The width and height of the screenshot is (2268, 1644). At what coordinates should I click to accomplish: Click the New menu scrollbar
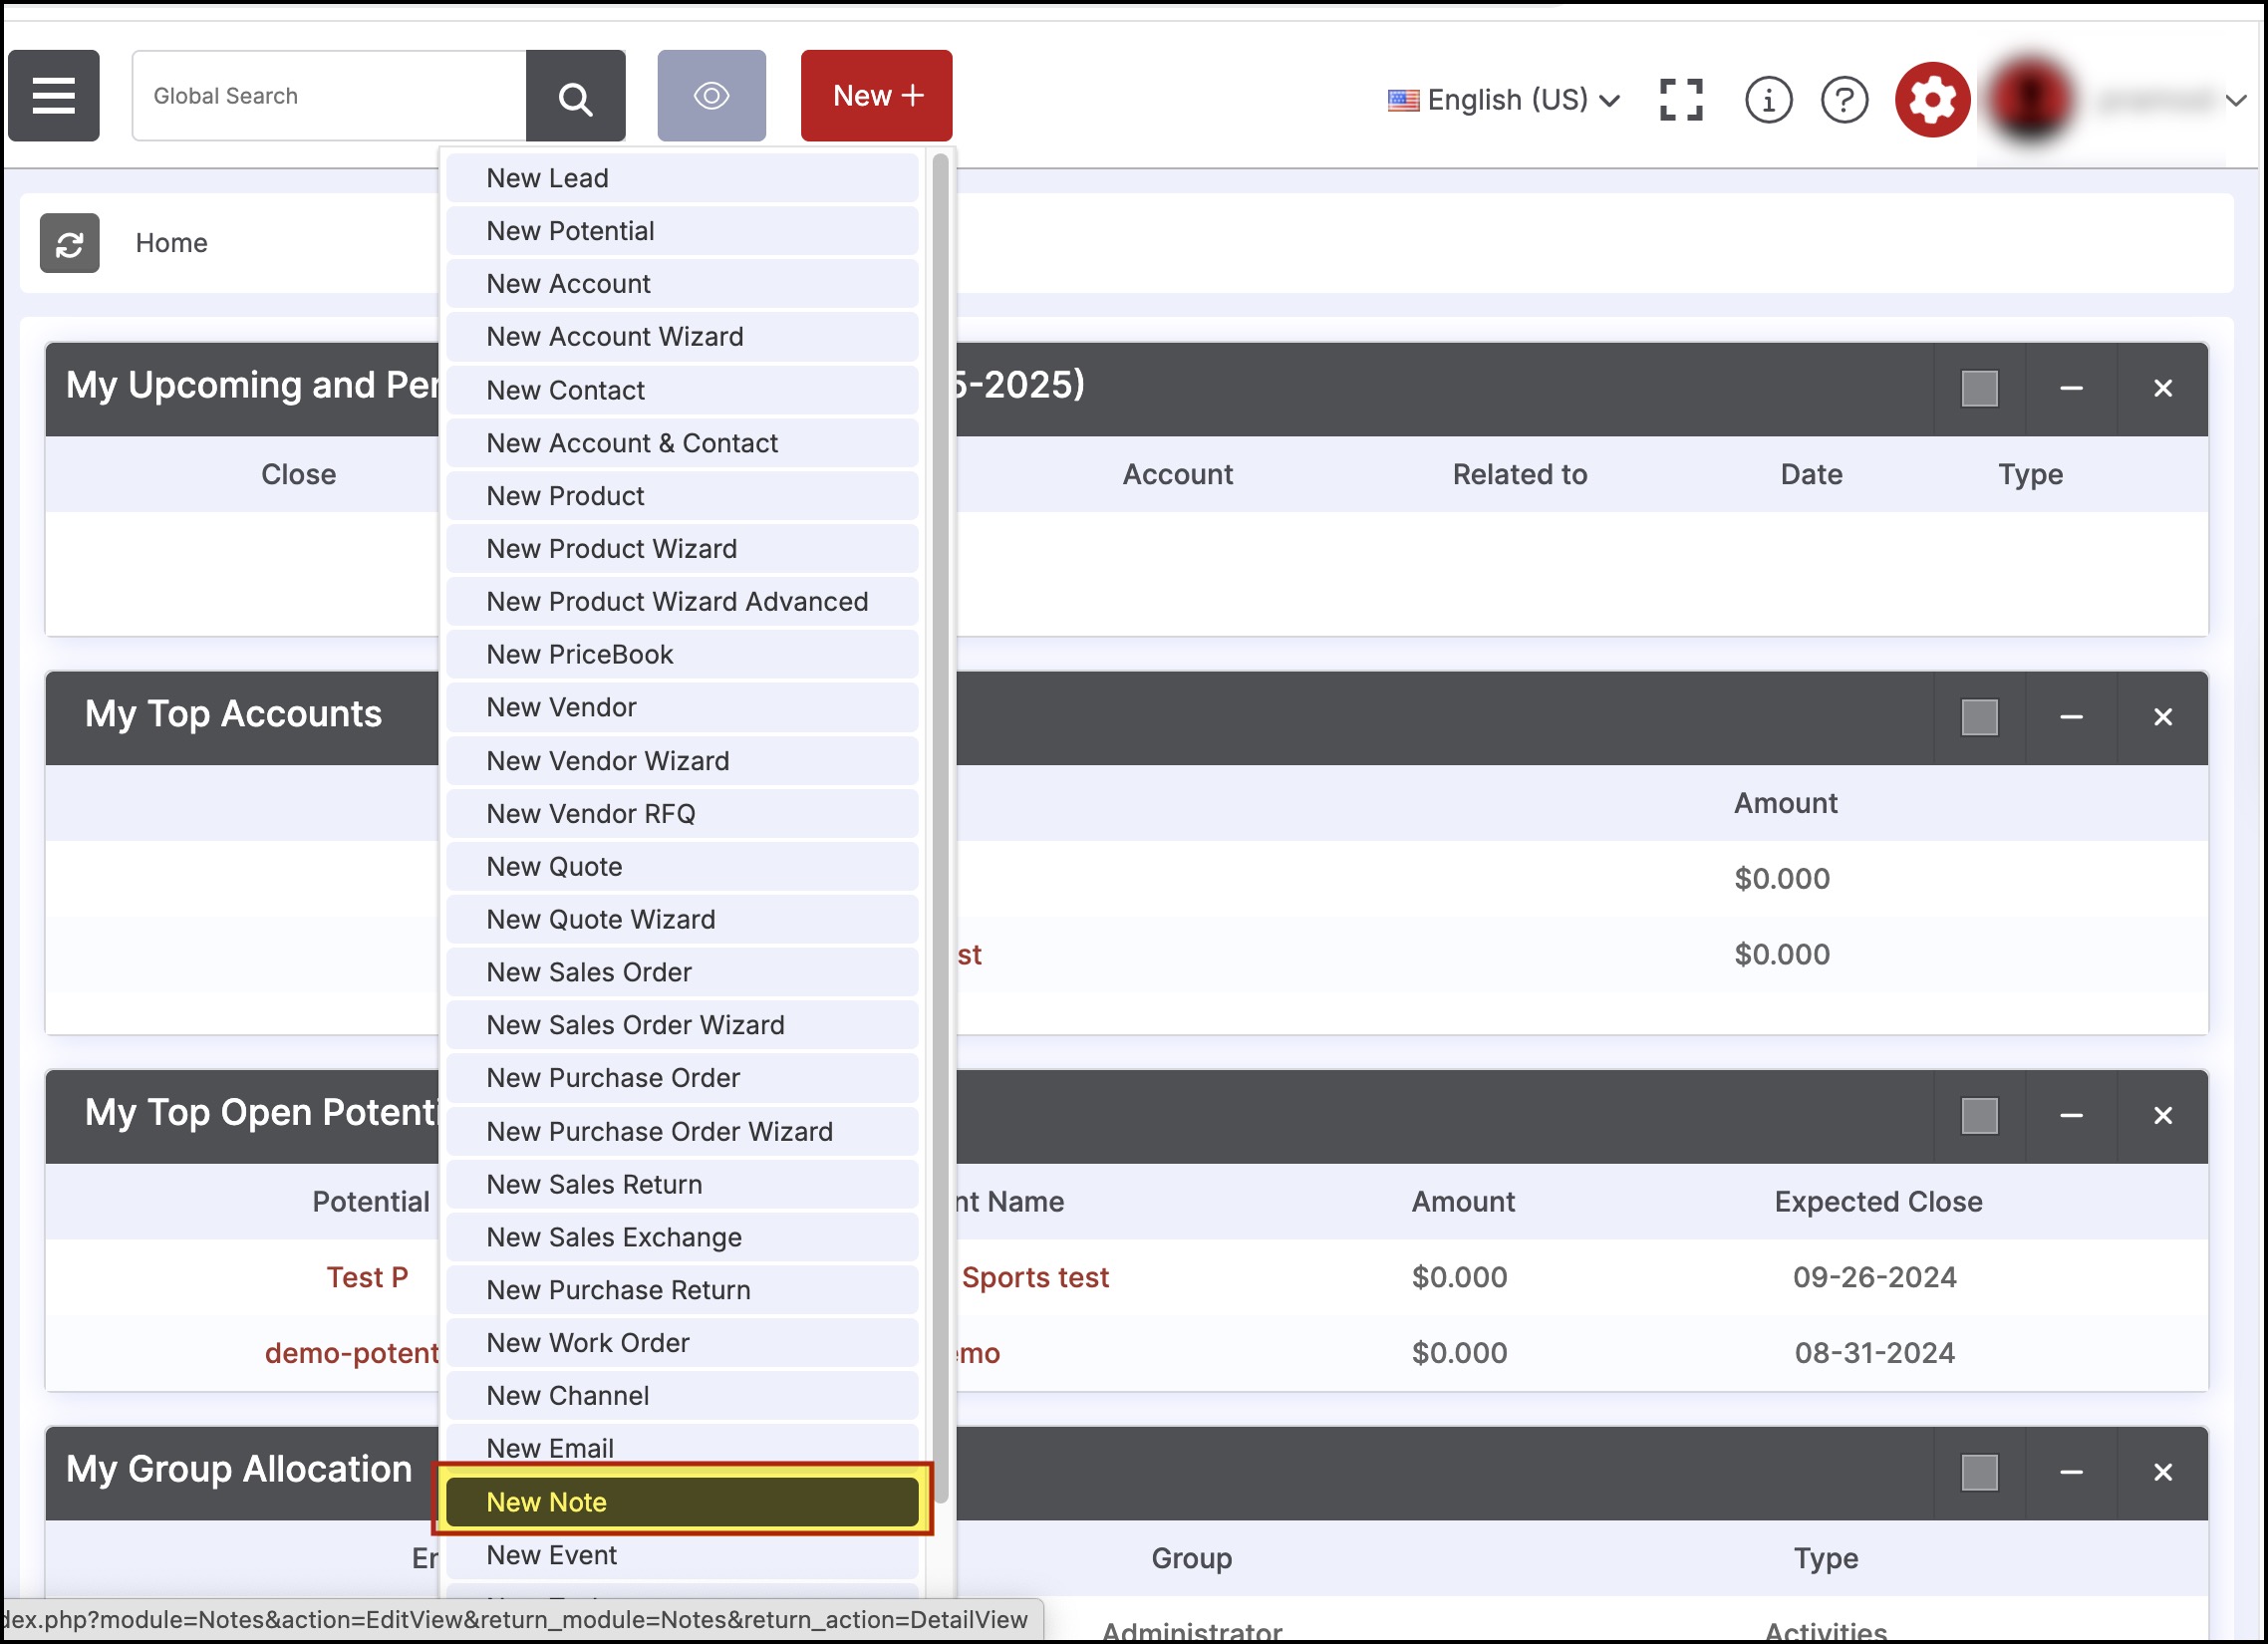[939, 828]
